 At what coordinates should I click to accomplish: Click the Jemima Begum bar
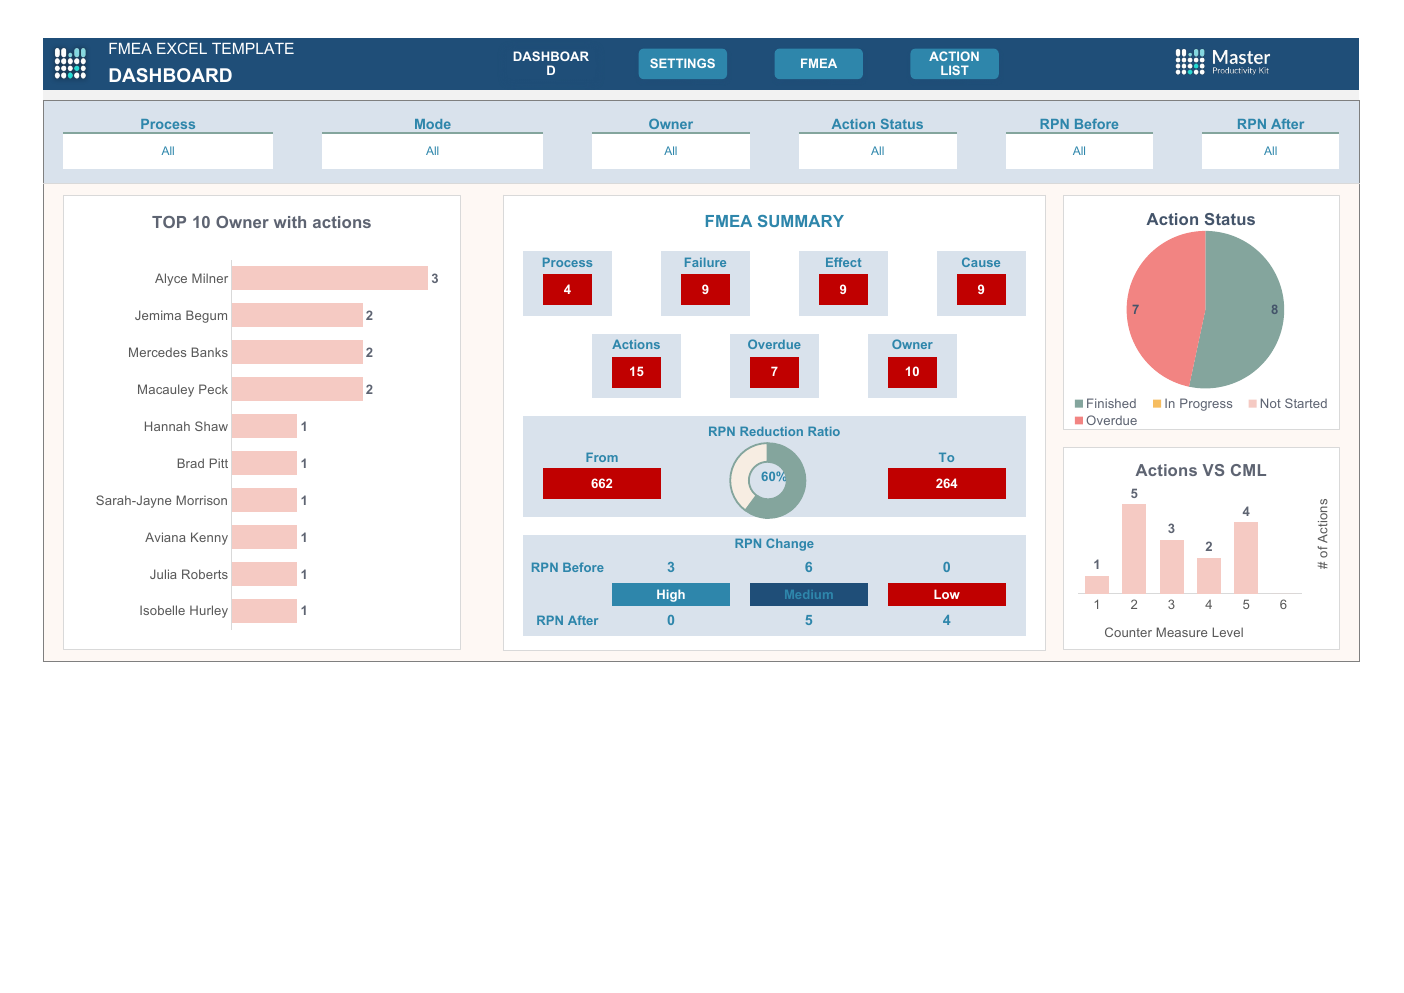[297, 315]
